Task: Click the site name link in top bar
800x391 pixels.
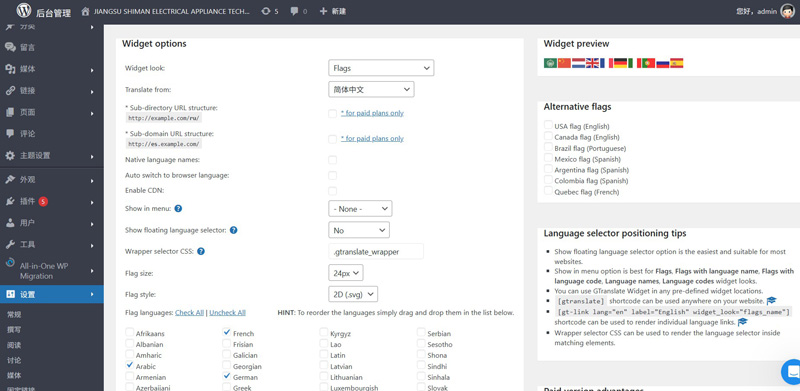Action: coord(172,11)
